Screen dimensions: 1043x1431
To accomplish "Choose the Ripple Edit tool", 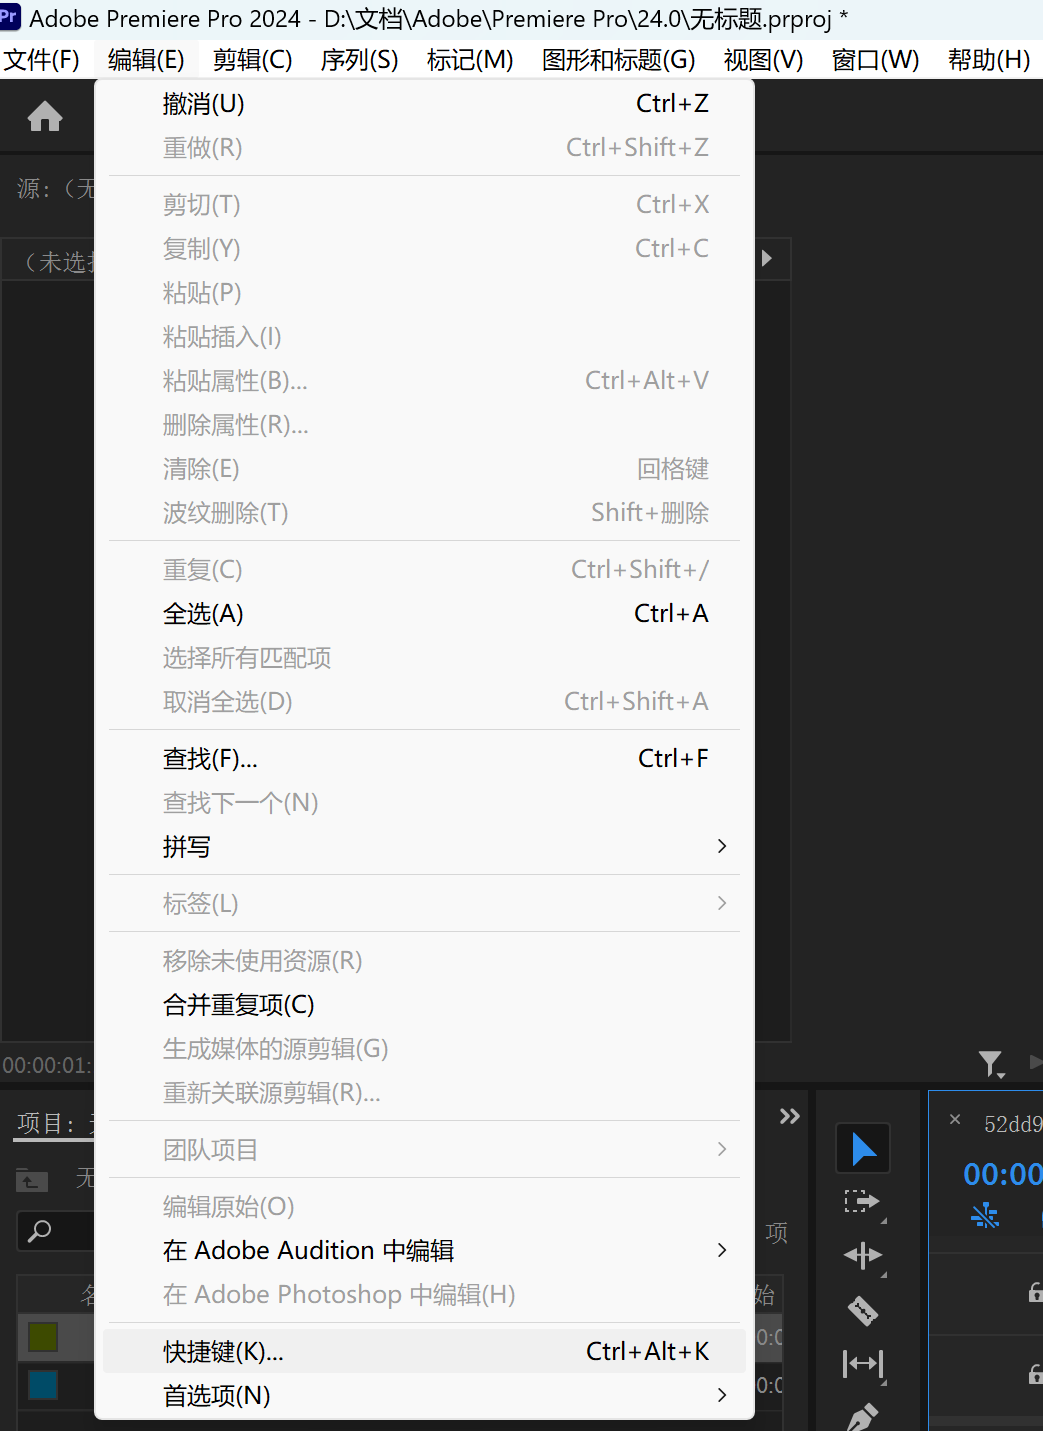I will click(863, 1255).
